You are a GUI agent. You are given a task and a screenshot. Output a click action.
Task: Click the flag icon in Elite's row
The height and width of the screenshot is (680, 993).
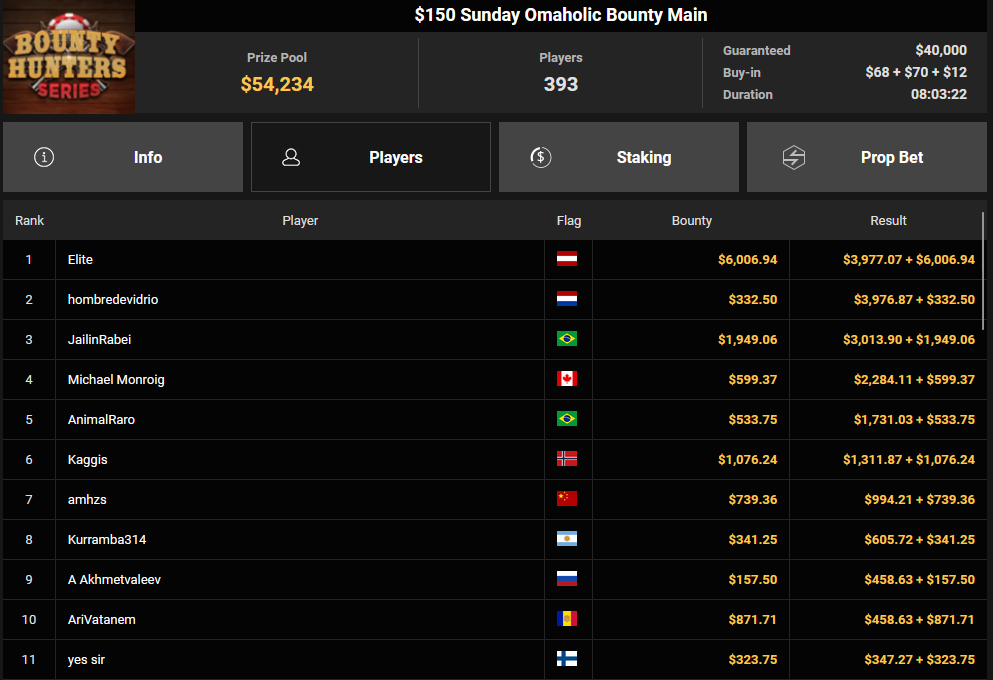[x=567, y=259]
